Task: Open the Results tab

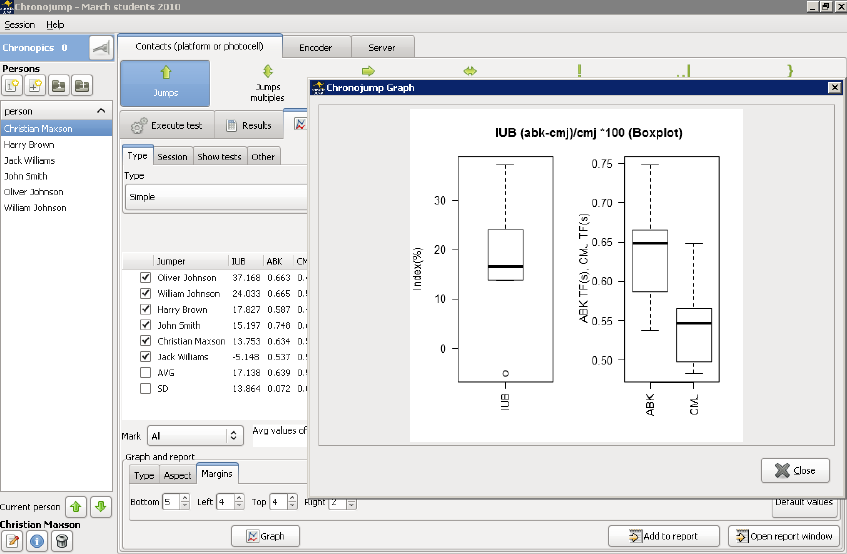Action: pyautogui.click(x=249, y=125)
